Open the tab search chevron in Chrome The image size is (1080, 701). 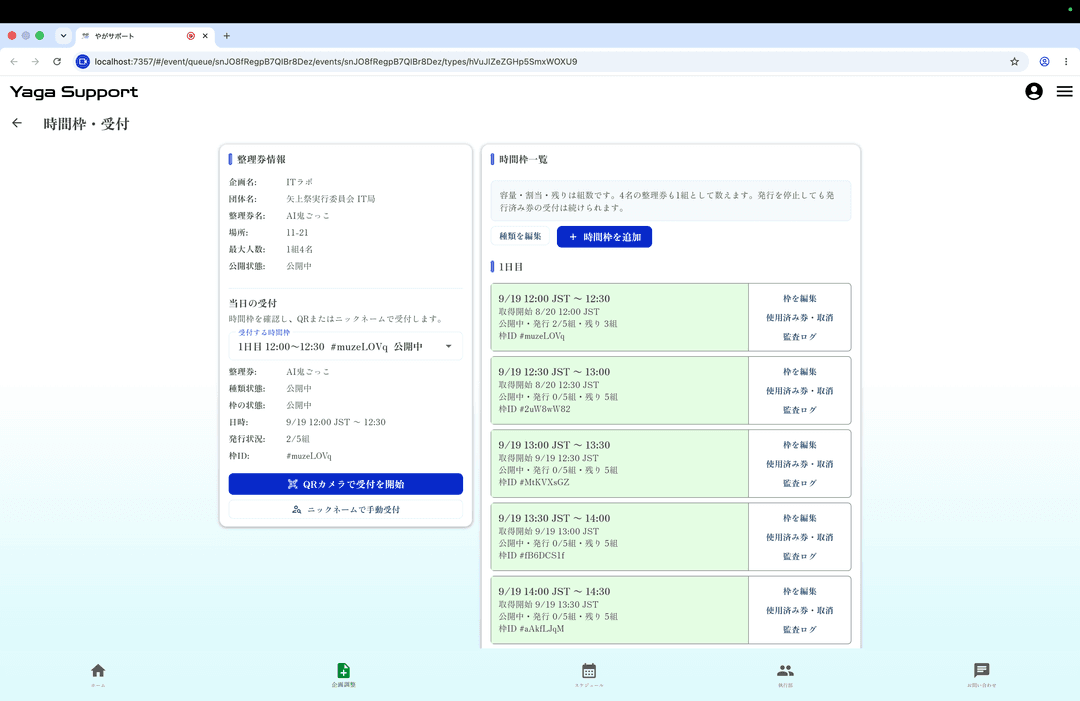click(x=63, y=36)
